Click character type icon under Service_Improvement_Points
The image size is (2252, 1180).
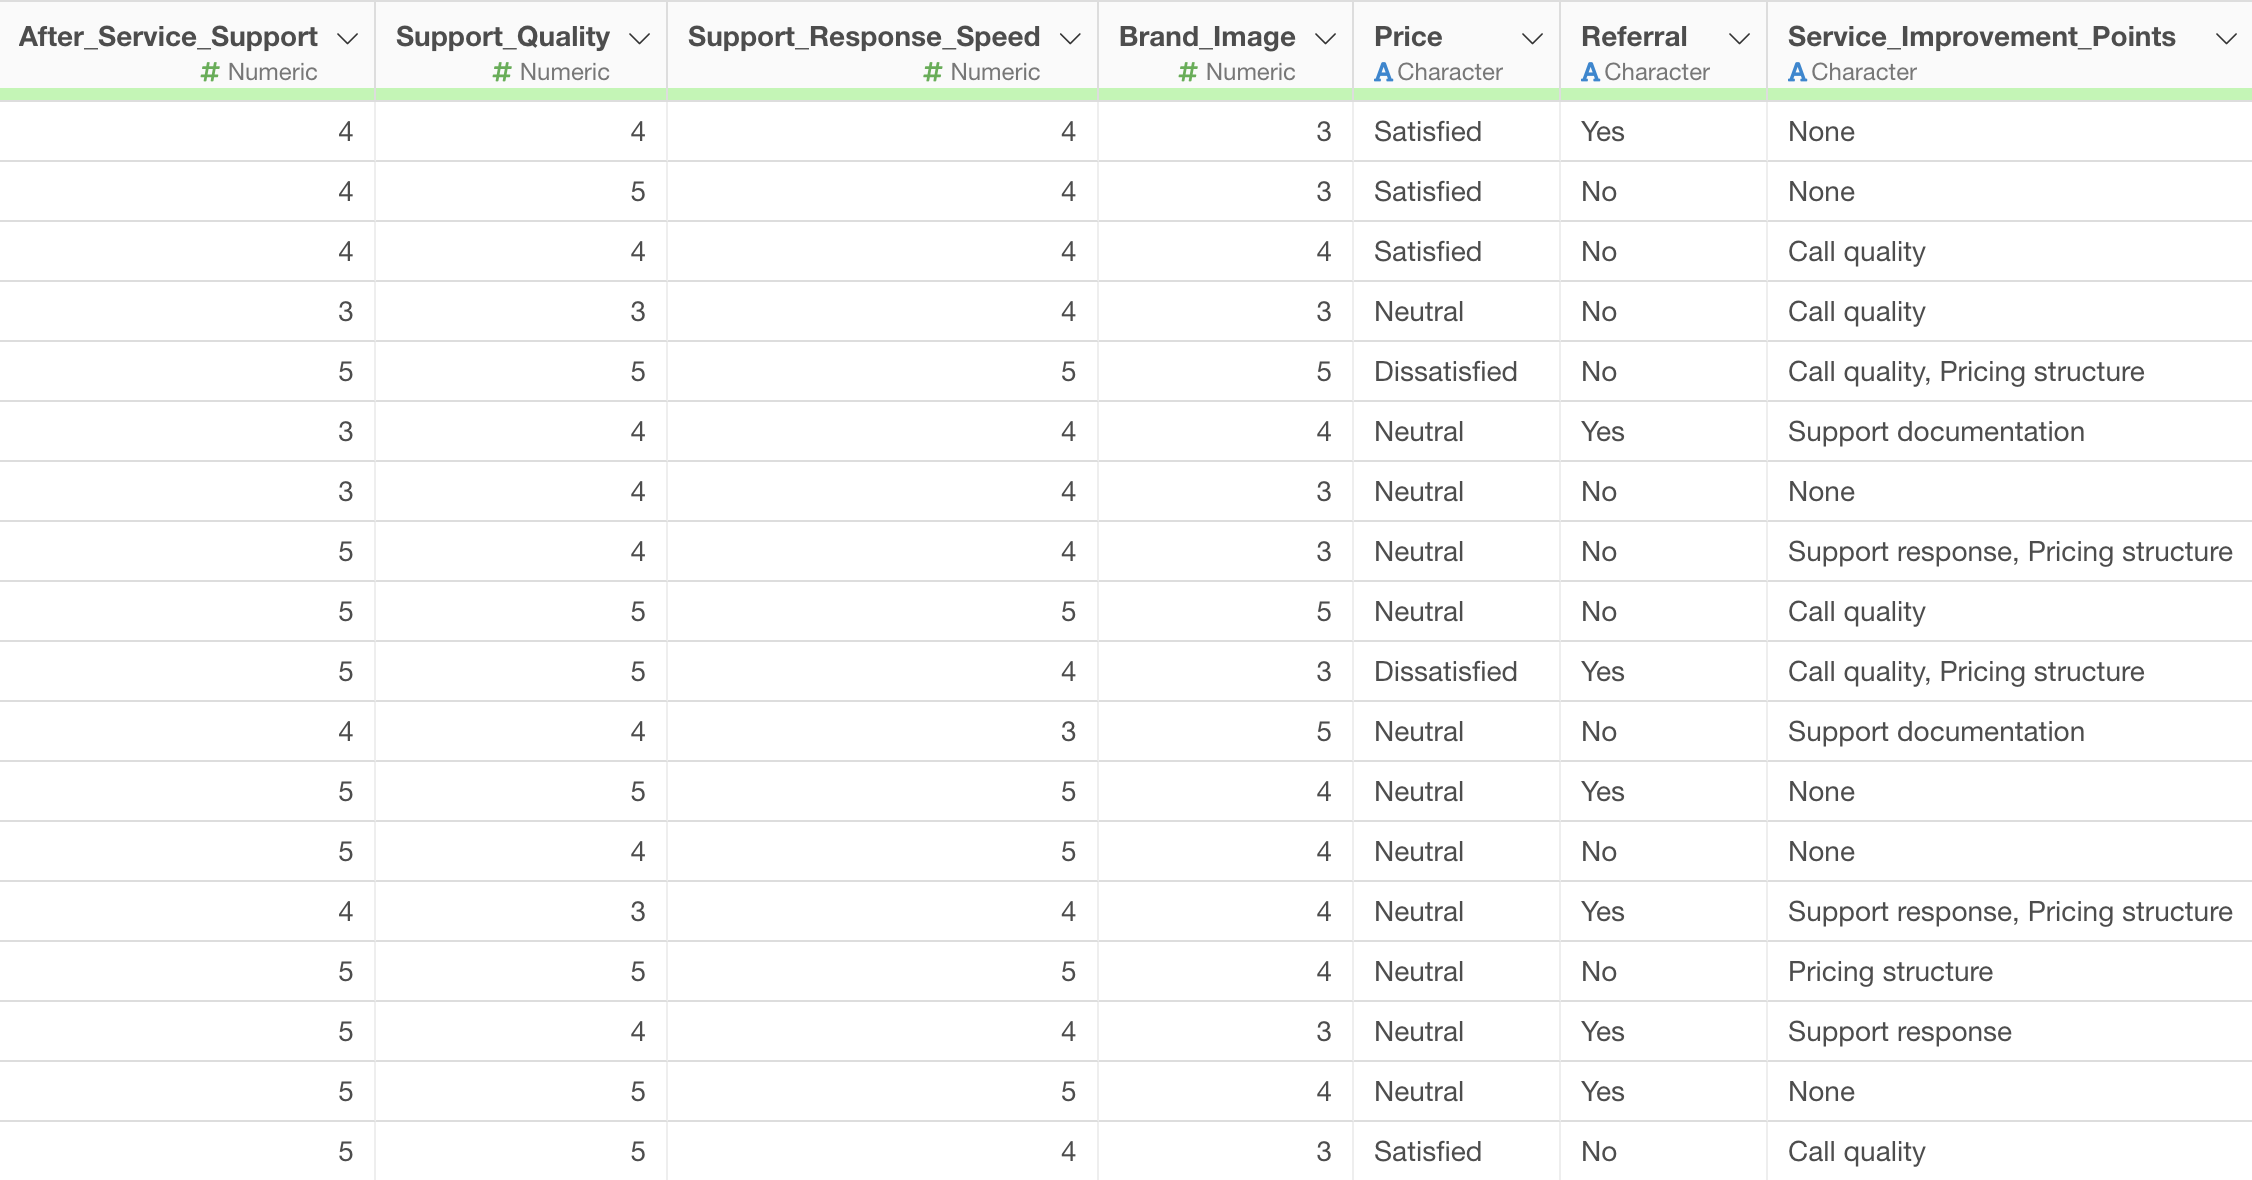point(1797,72)
